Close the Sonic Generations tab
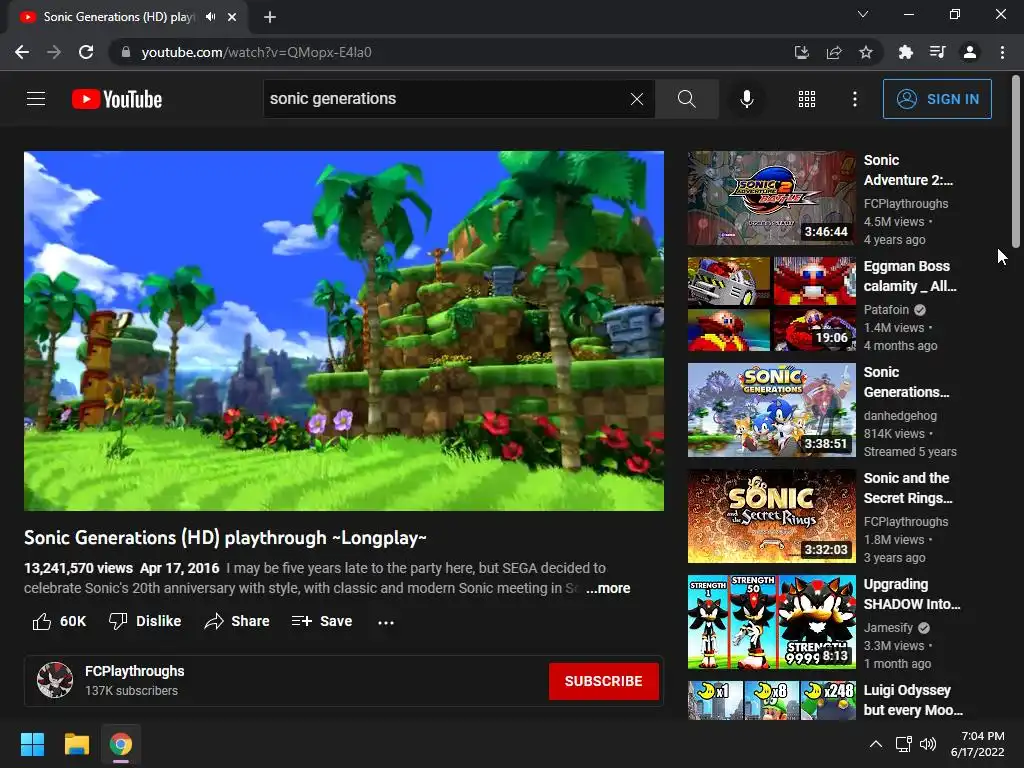 (x=232, y=17)
